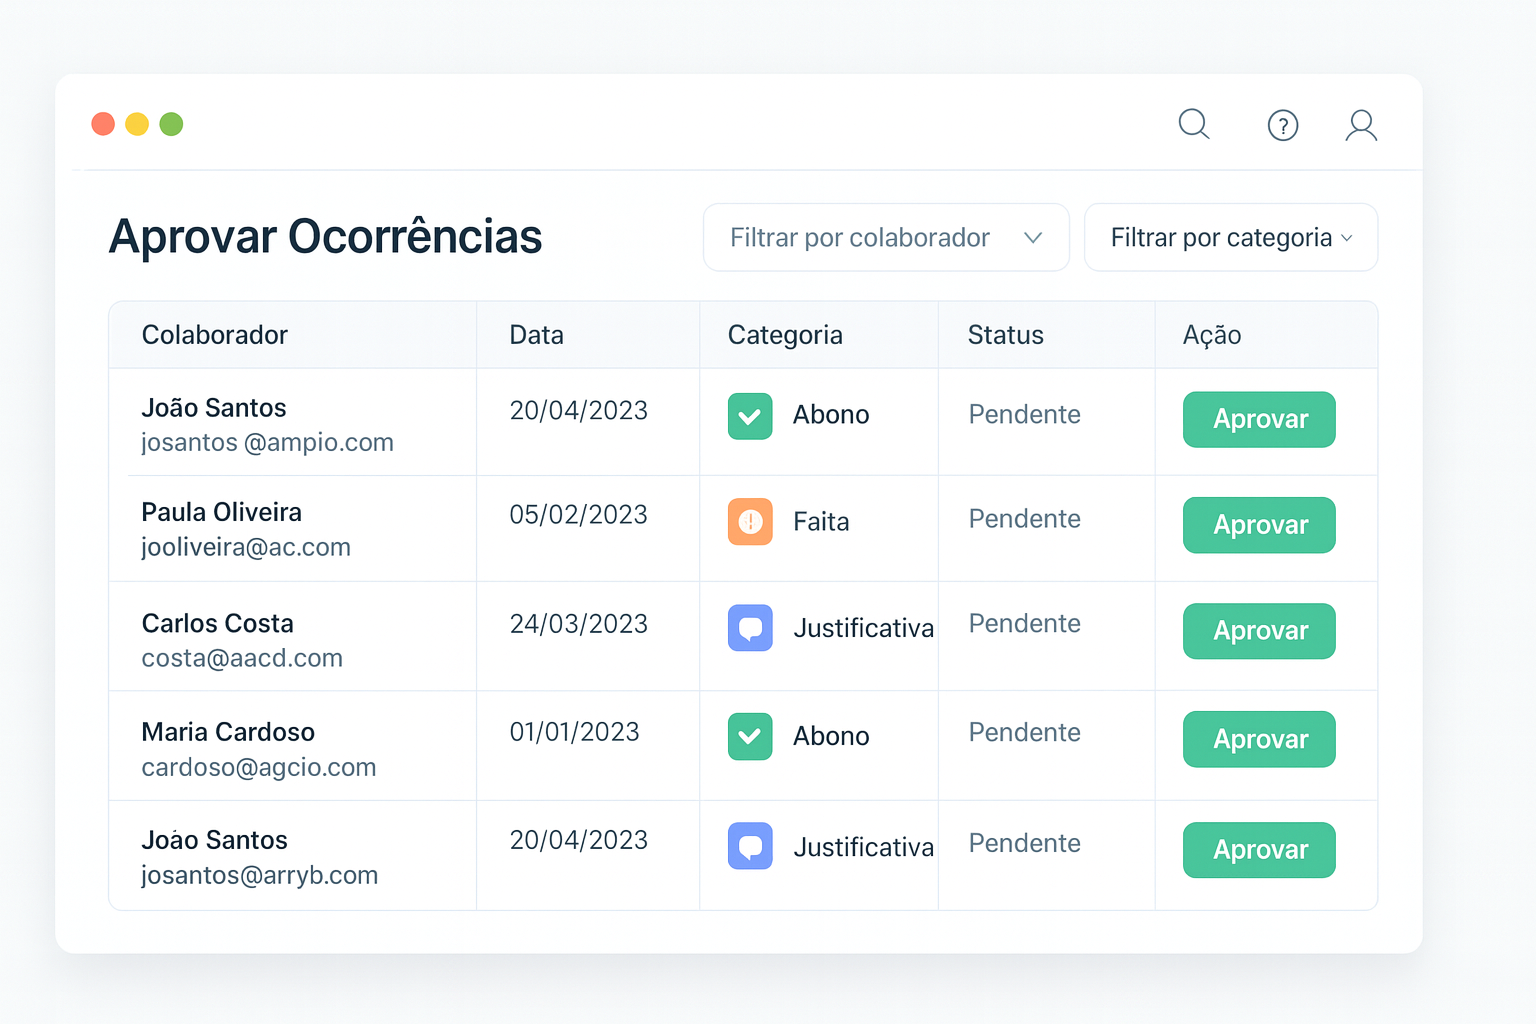Toggle green Abono check for Maria Cardoso
The width and height of the screenshot is (1536, 1024).
[750, 736]
